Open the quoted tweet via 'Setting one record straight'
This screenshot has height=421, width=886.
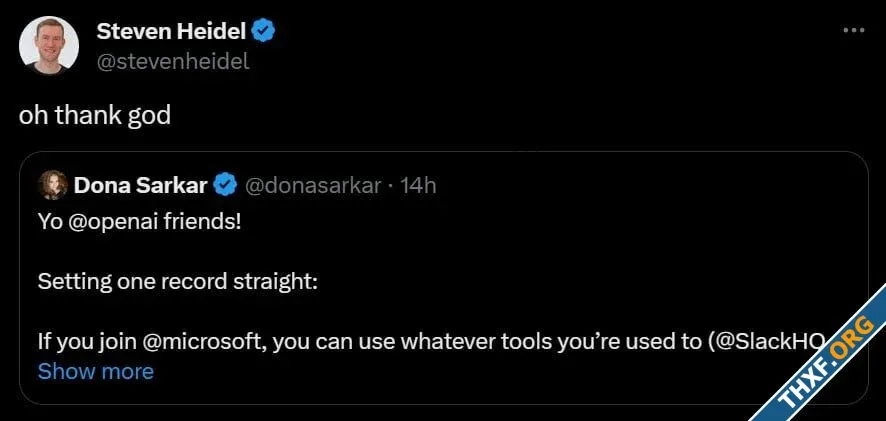click(177, 282)
